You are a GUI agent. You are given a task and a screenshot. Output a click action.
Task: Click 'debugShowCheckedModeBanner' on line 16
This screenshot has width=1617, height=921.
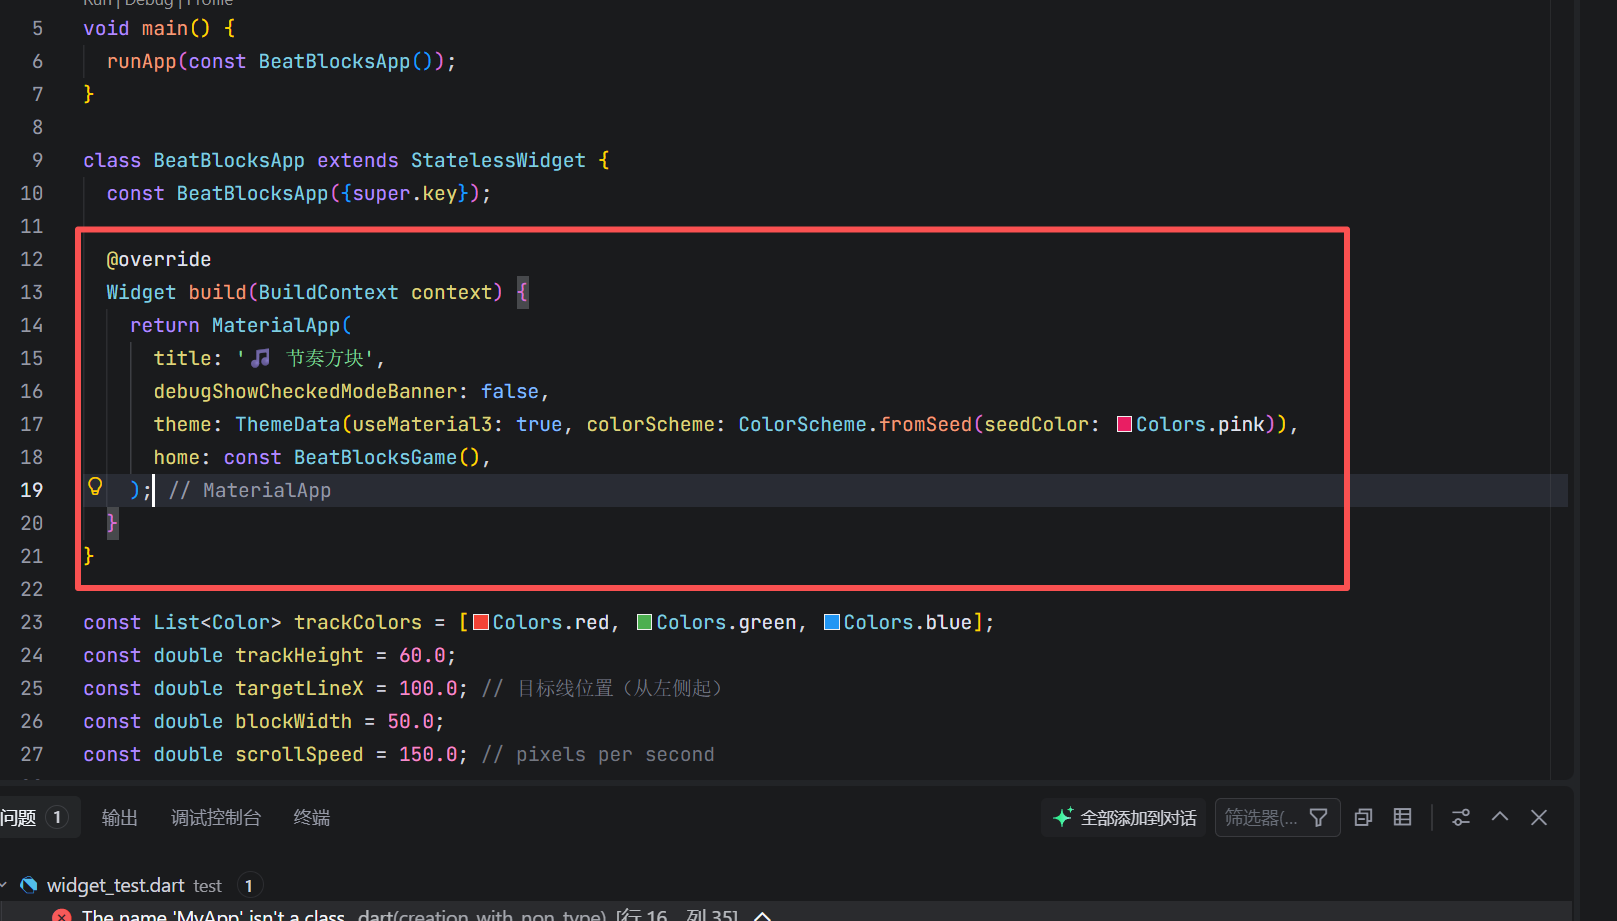click(x=305, y=391)
